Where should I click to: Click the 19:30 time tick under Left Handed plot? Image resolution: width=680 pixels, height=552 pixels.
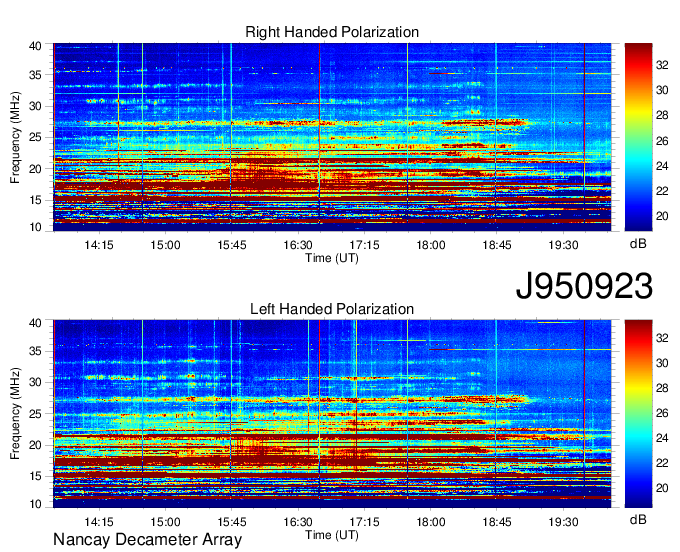[x=563, y=522]
